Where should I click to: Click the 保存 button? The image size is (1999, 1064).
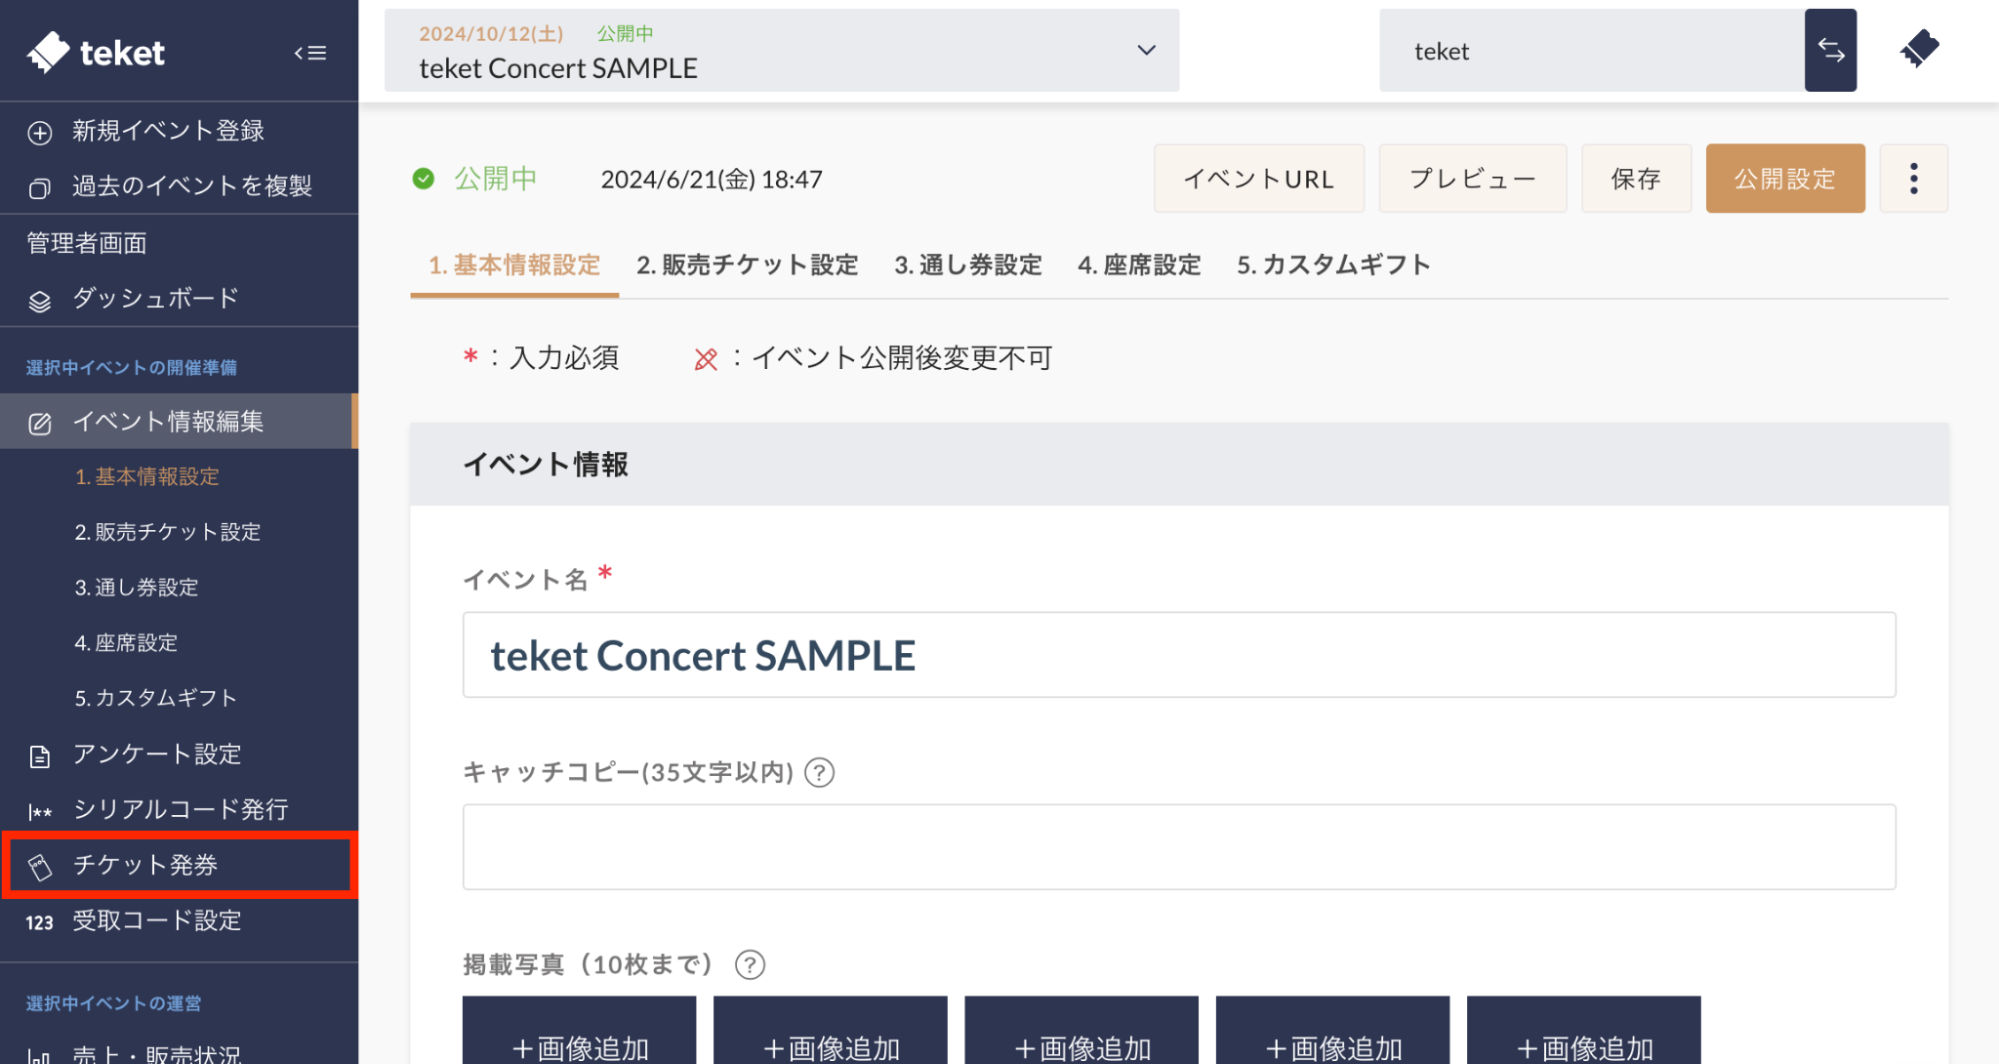point(1636,178)
